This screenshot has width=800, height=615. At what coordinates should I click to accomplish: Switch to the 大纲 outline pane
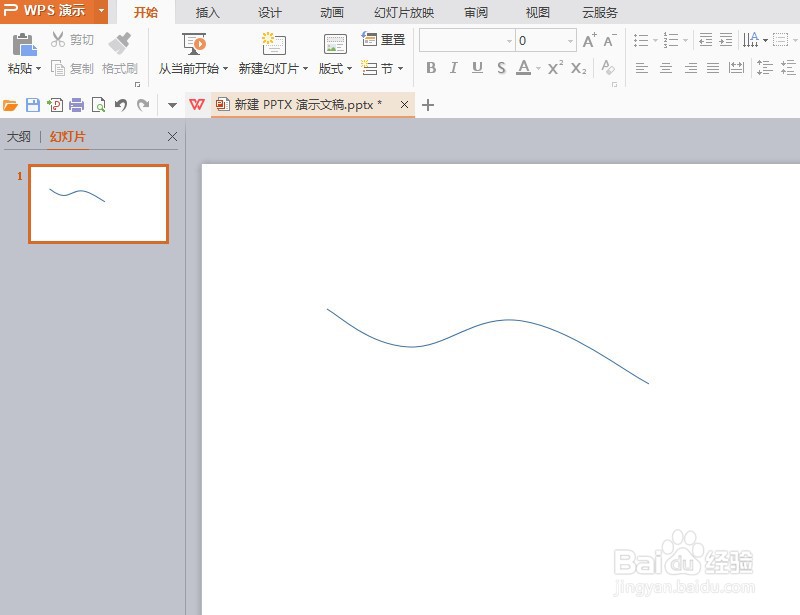[18, 137]
